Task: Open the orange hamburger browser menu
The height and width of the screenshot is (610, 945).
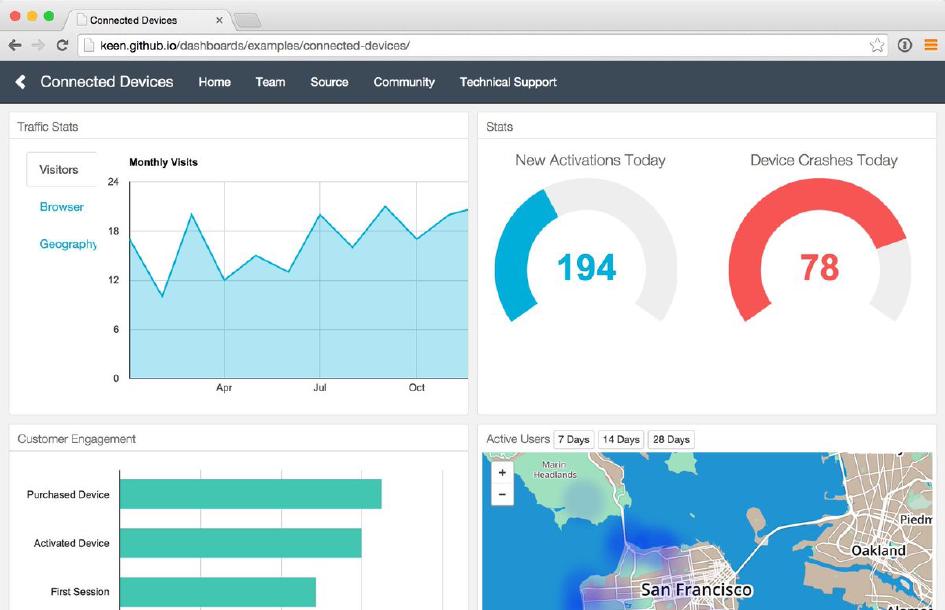Action: (931, 45)
